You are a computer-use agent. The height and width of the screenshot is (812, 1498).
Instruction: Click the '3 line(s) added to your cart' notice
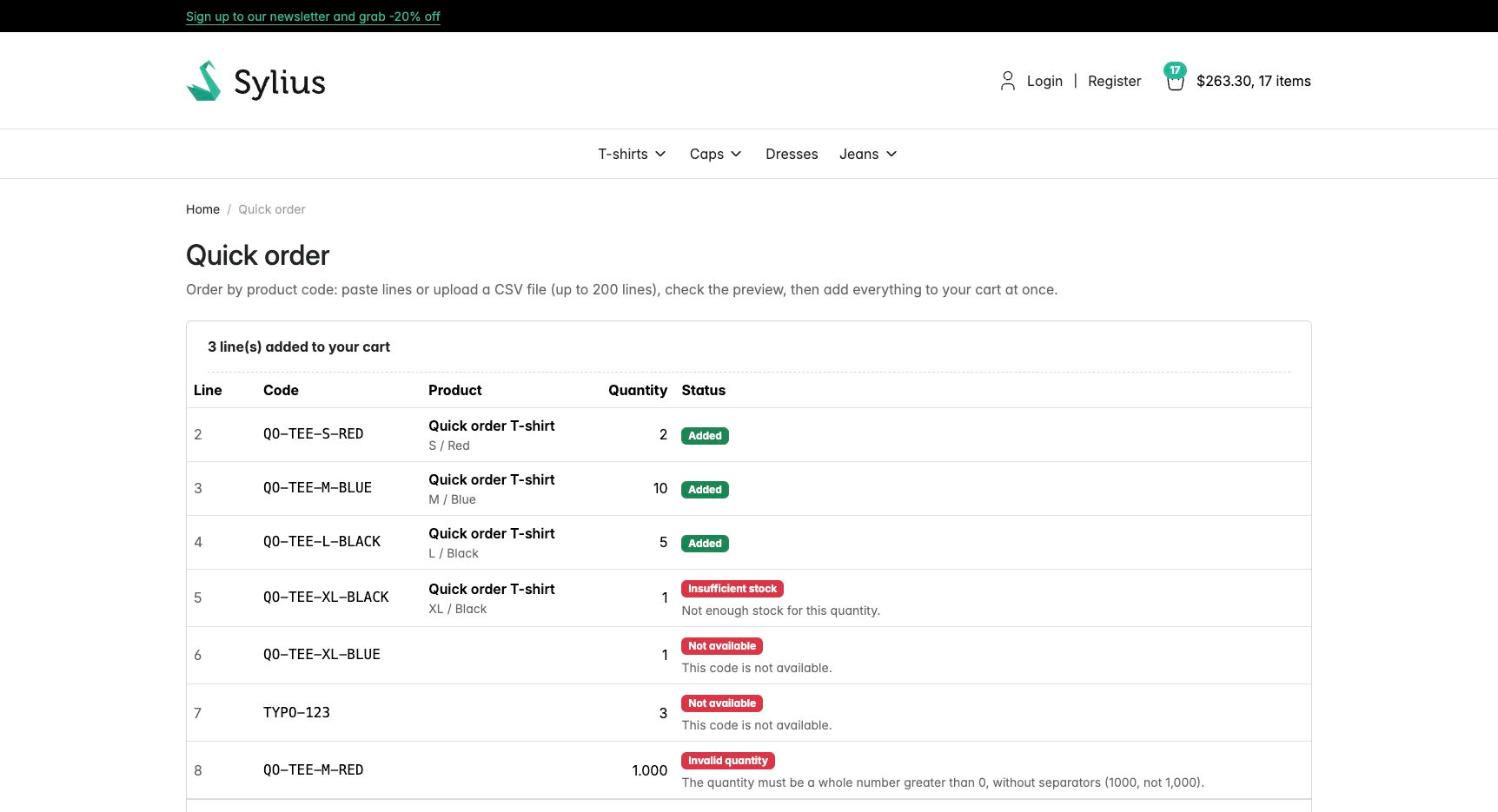pyautogui.click(x=299, y=347)
